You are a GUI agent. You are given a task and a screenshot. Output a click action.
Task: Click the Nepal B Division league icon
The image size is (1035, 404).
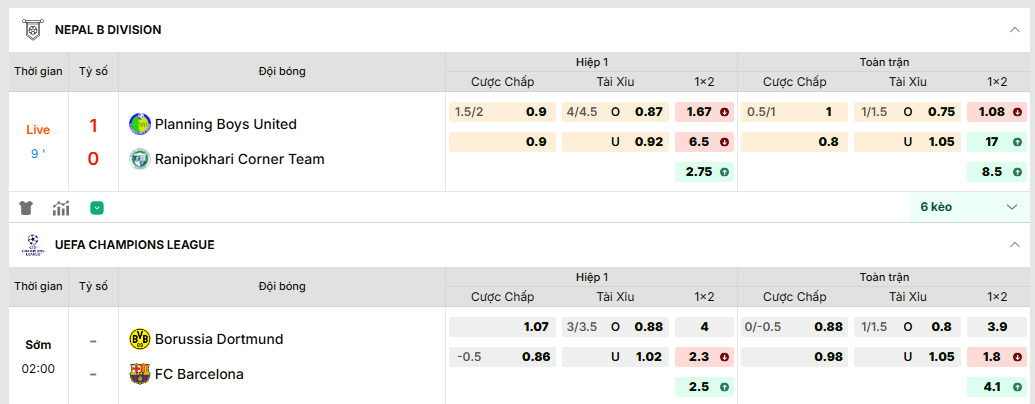(32, 30)
